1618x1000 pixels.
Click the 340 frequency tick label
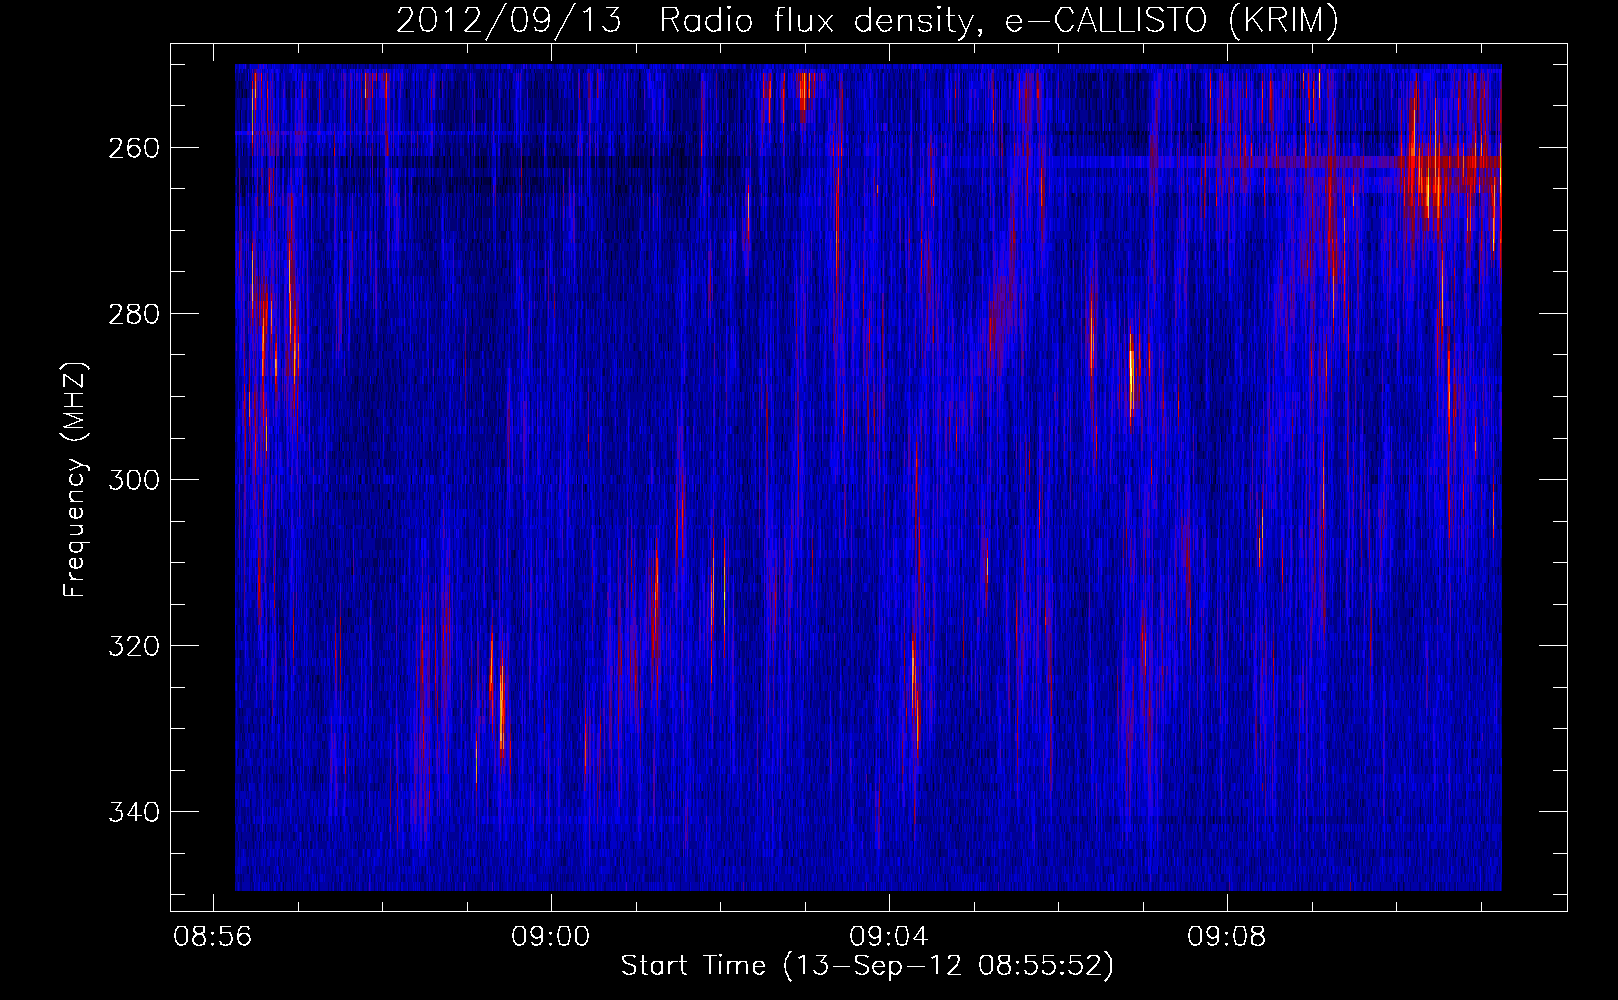(x=134, y=812)
